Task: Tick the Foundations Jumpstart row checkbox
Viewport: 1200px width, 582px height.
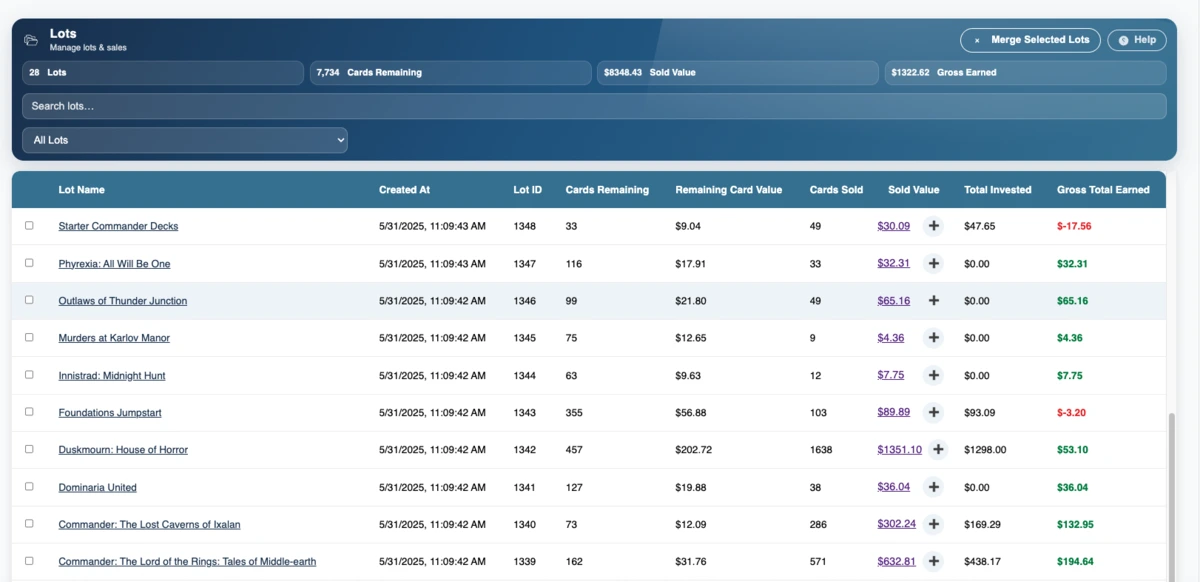Action: click(29, 412)
